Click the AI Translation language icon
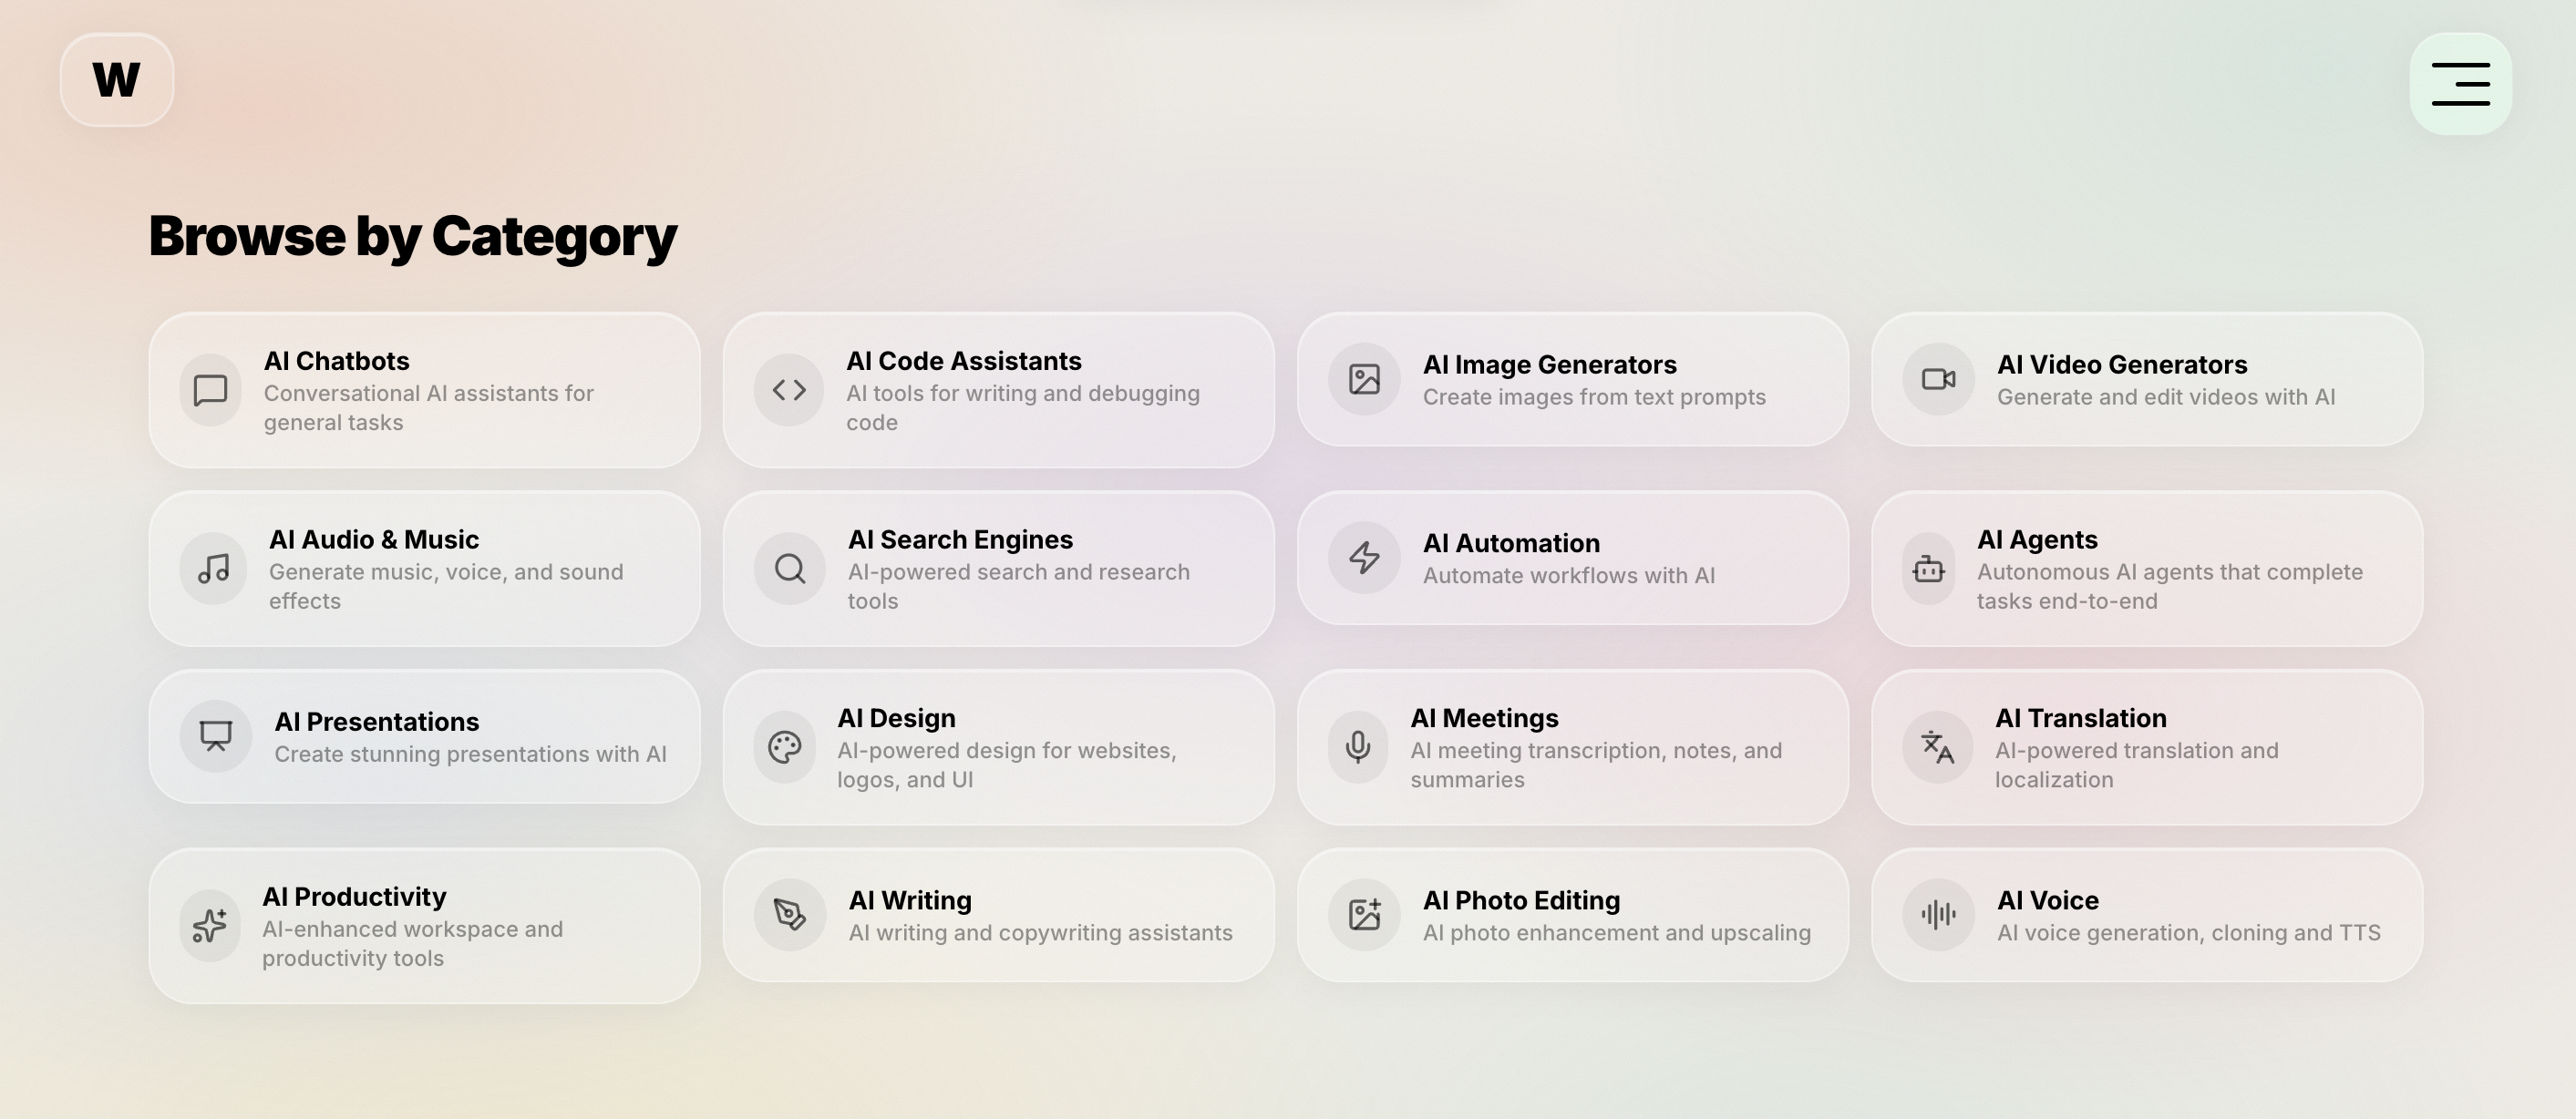This screenshot has height=1119, width=2576. tap(1933, 747)
